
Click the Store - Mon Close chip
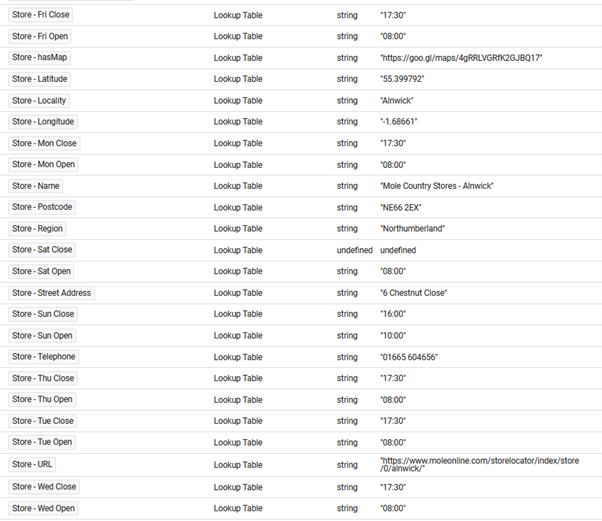click(43, 143)
